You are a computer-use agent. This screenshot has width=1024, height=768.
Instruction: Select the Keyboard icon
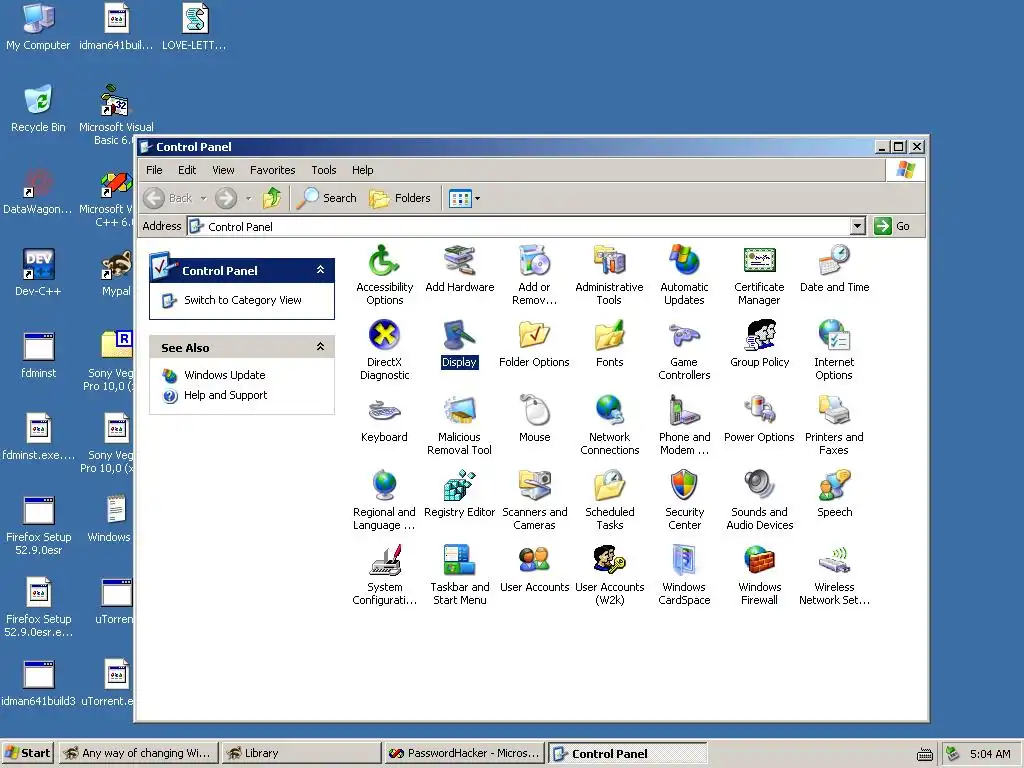[x=384, y=410]
